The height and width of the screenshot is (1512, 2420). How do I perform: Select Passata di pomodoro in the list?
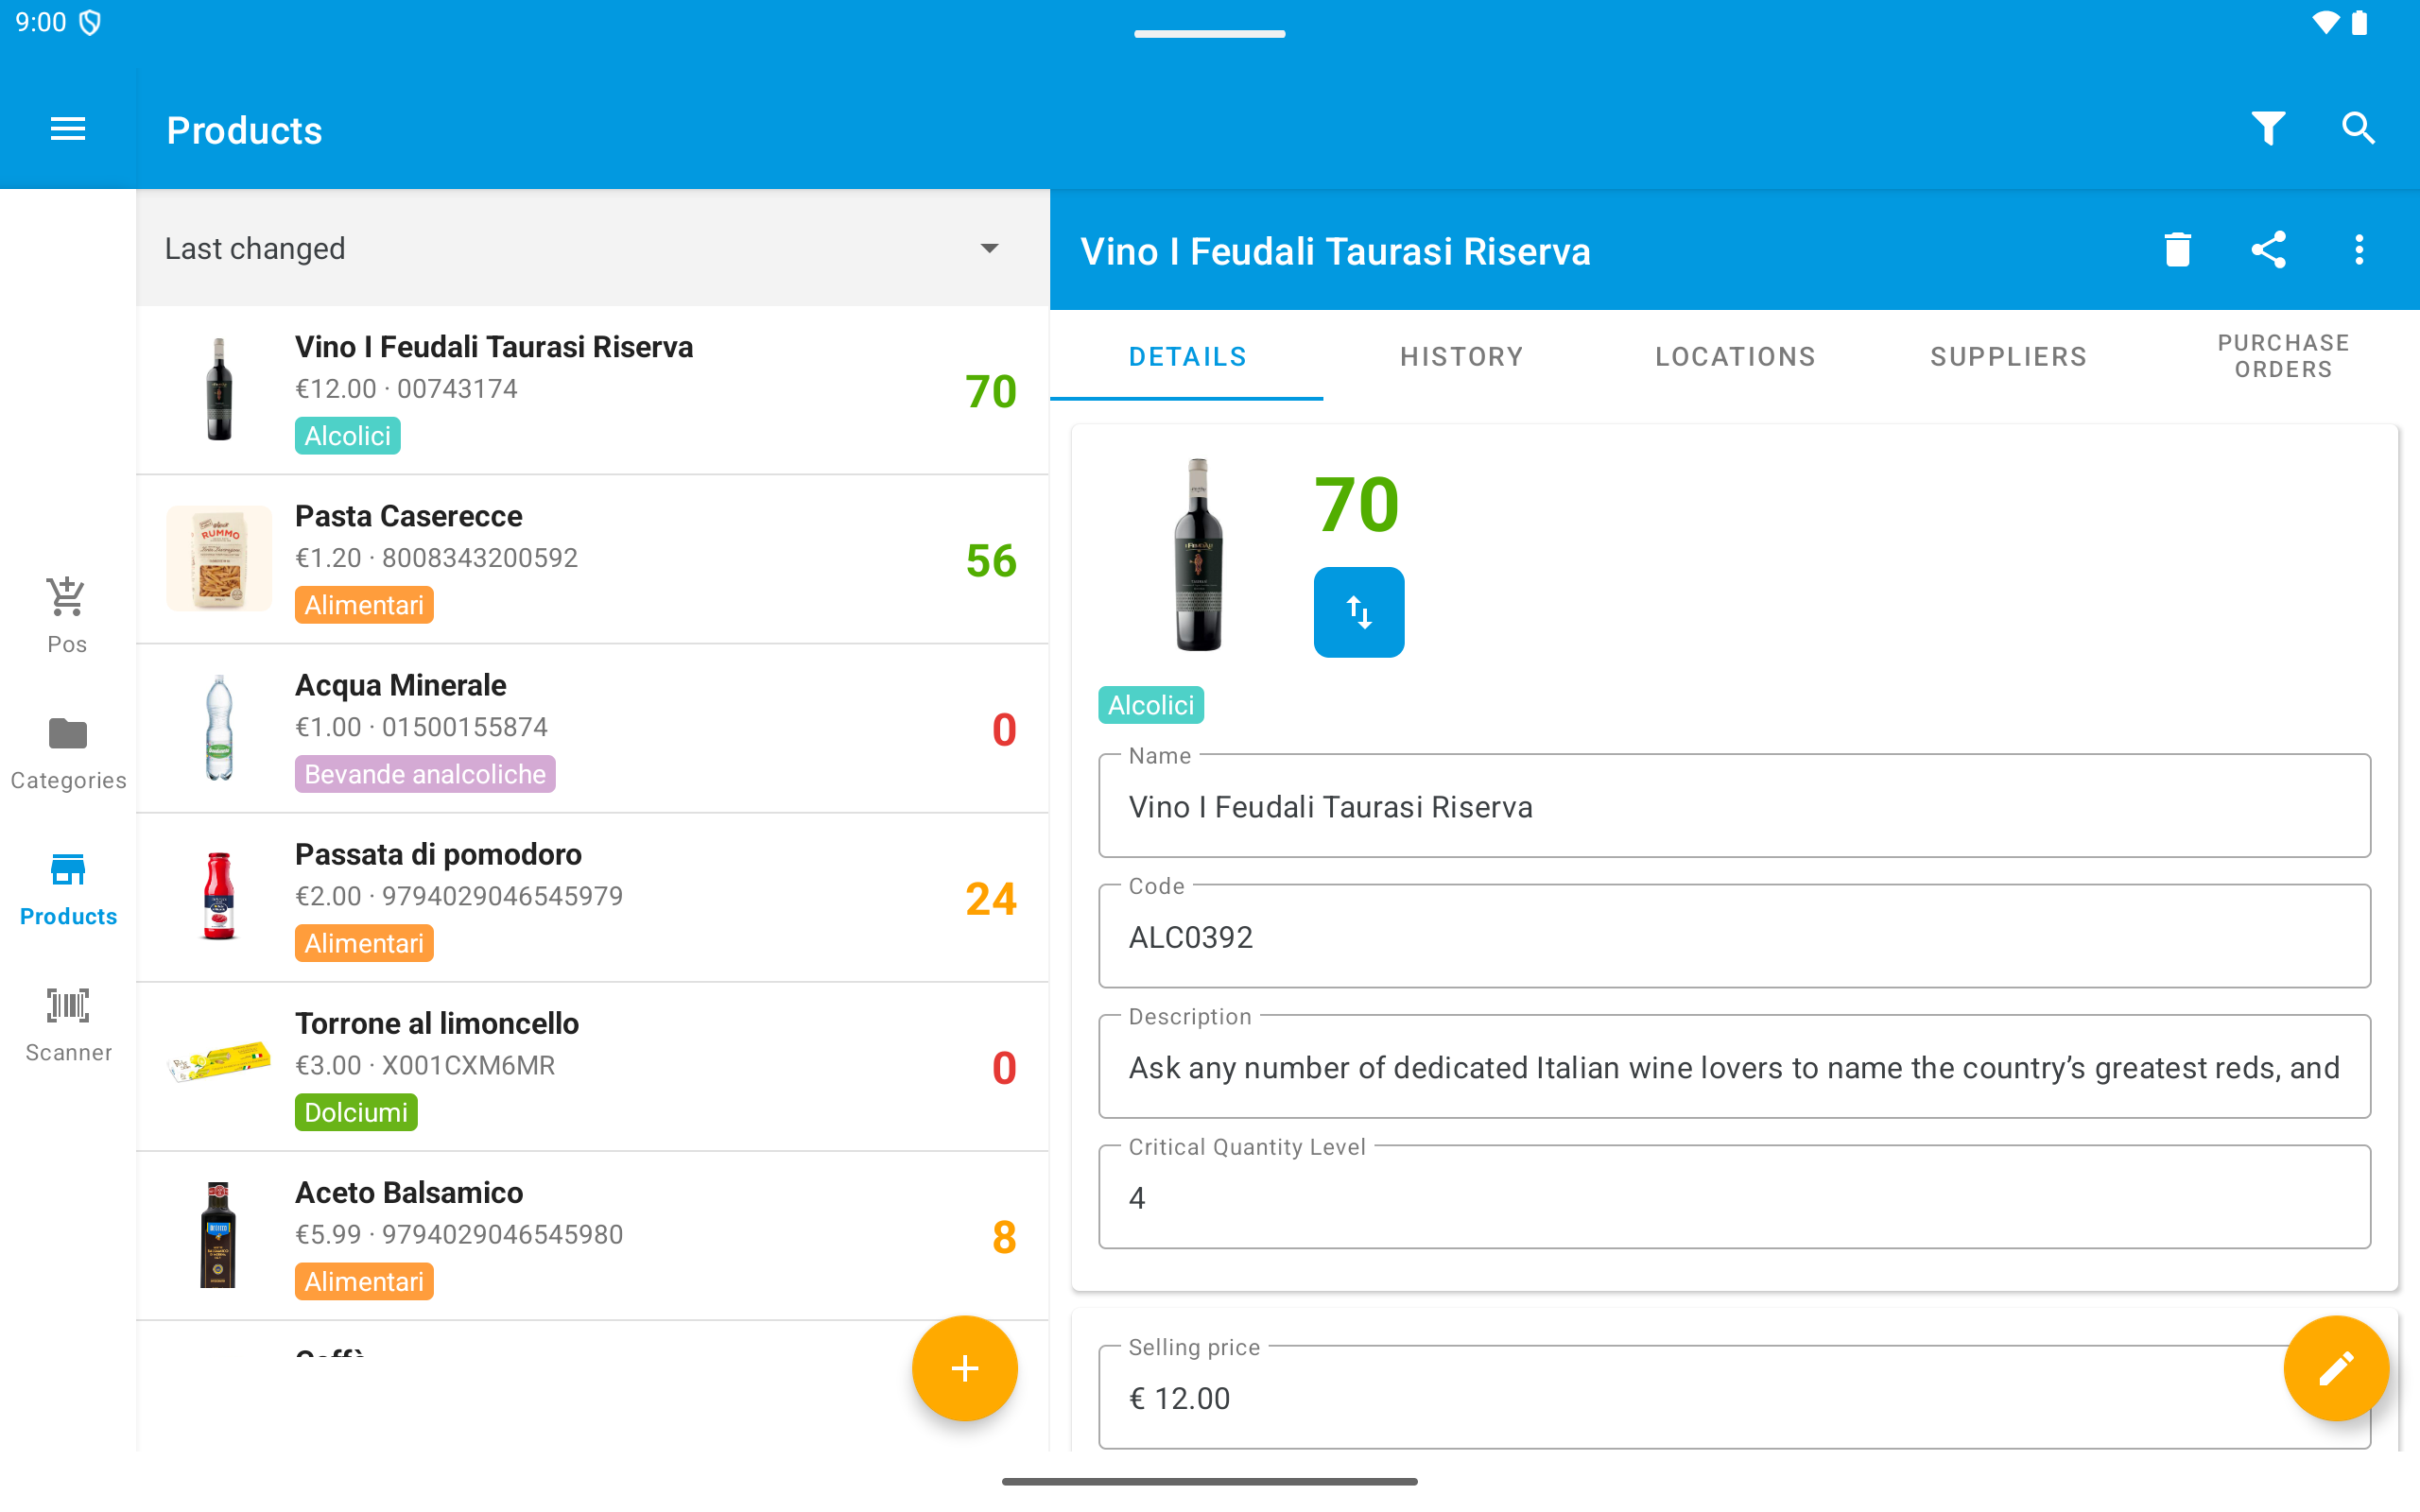(593, 897)
